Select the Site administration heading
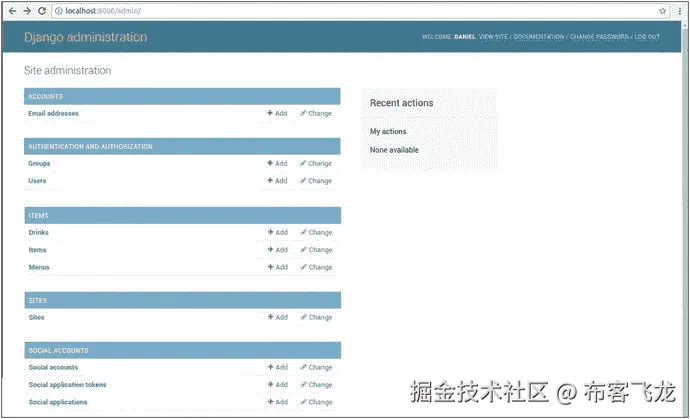This screenshot has height=419, width=690. 67,70
